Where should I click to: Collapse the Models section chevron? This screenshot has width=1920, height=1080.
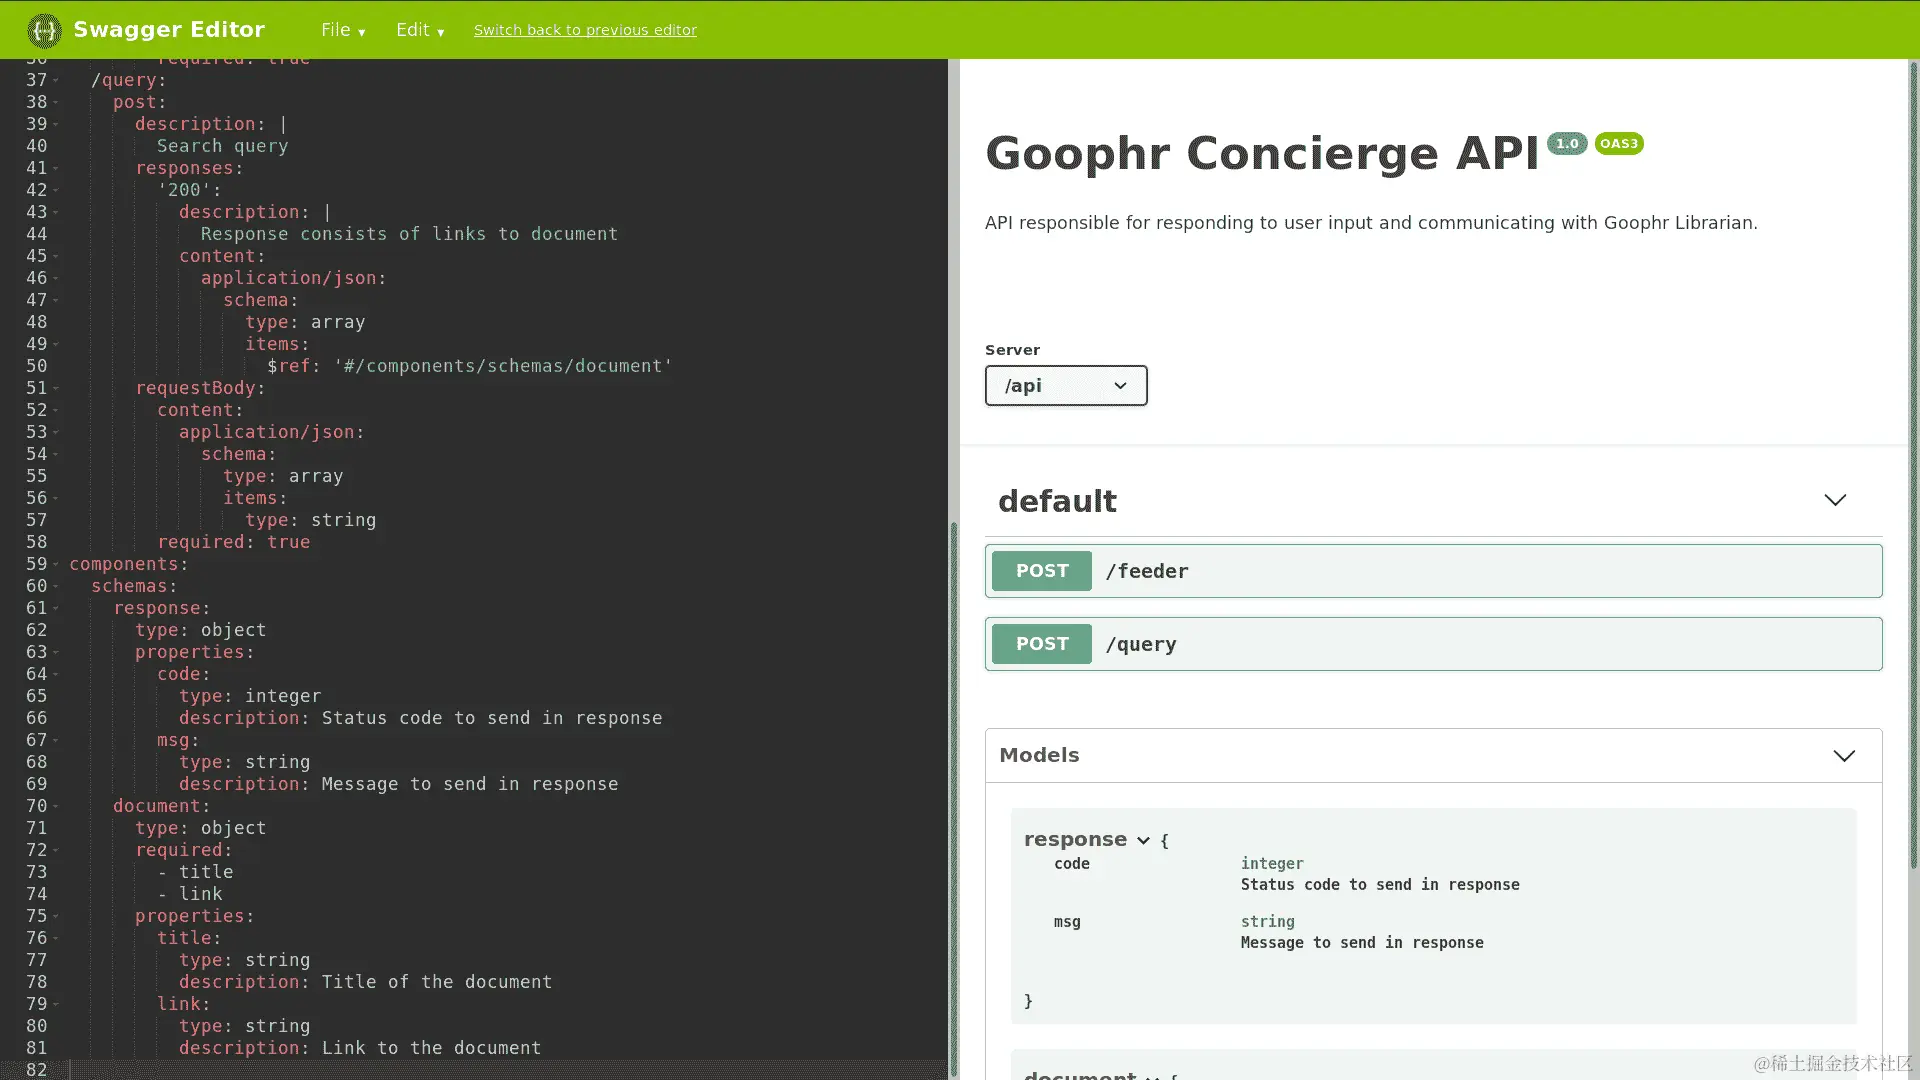tap(1844, 756)
